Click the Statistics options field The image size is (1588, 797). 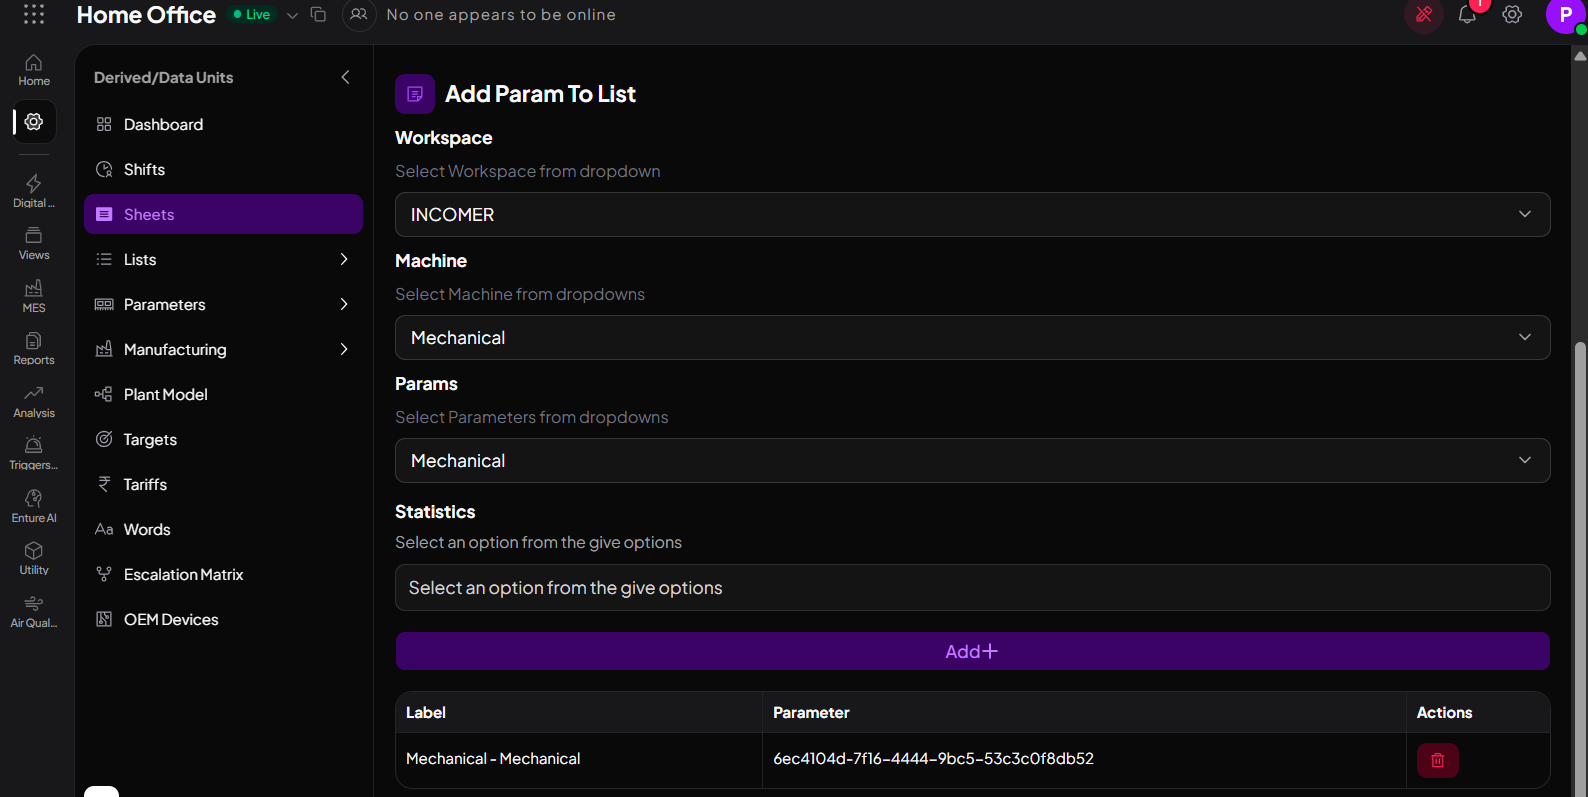(x=972, y=588)
